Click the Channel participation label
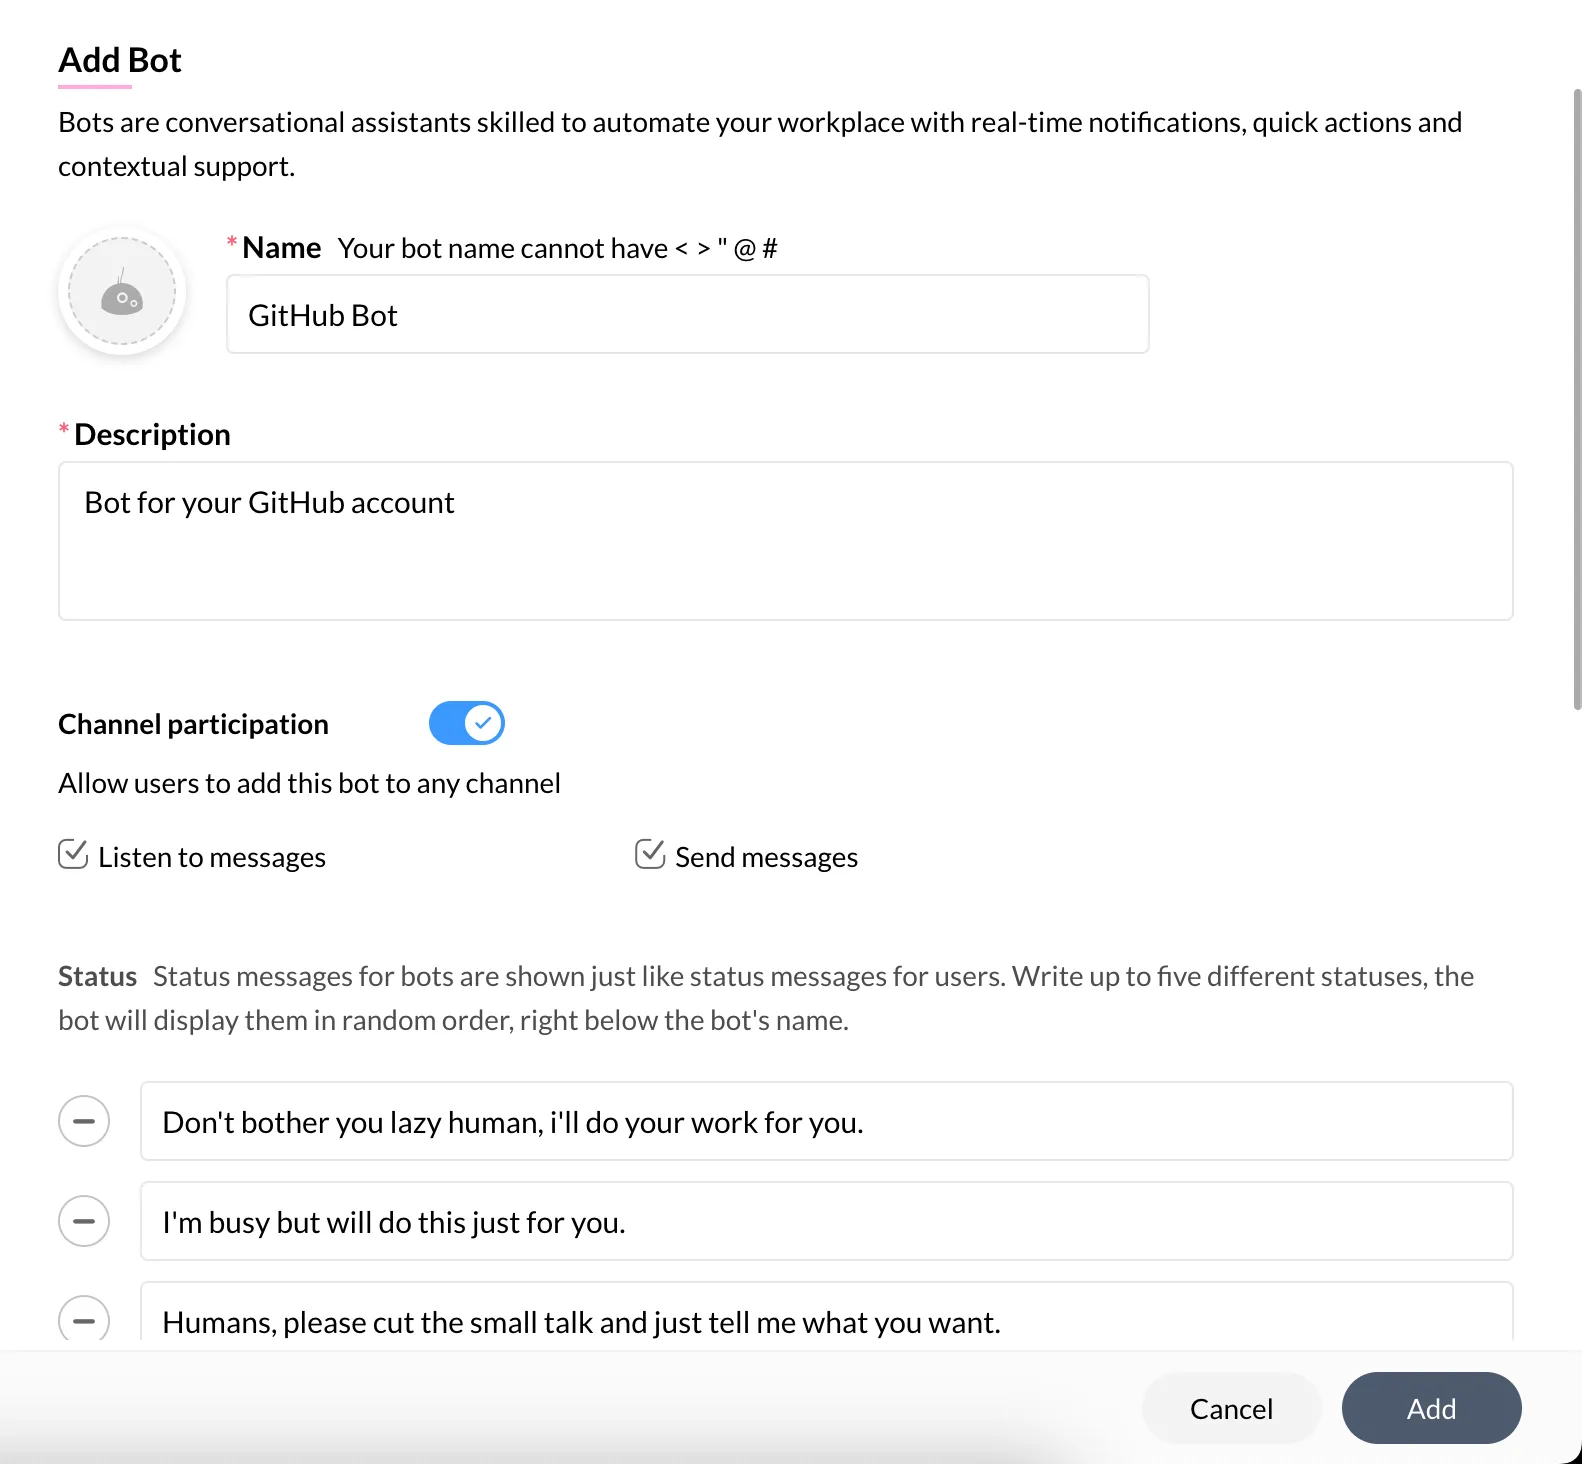The image size is (1582, 1464). 193,724
